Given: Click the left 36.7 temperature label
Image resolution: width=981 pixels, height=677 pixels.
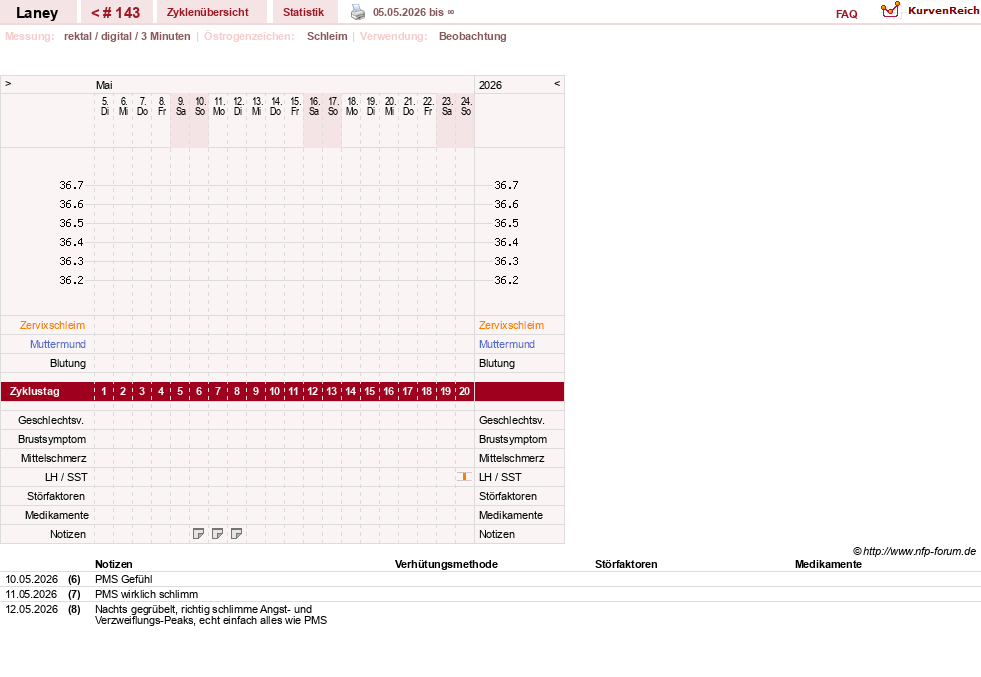Looking at the screenshot, I should pos(71,185).
